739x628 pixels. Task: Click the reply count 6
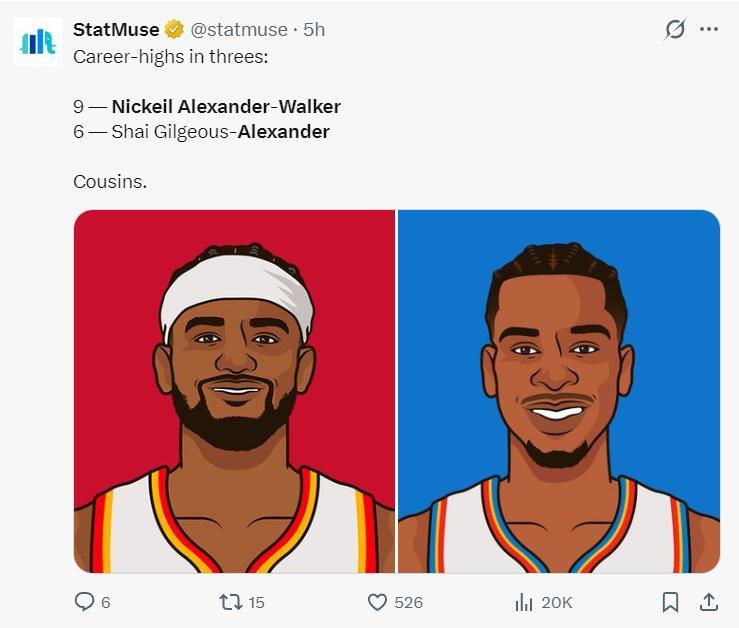(106, 602)
